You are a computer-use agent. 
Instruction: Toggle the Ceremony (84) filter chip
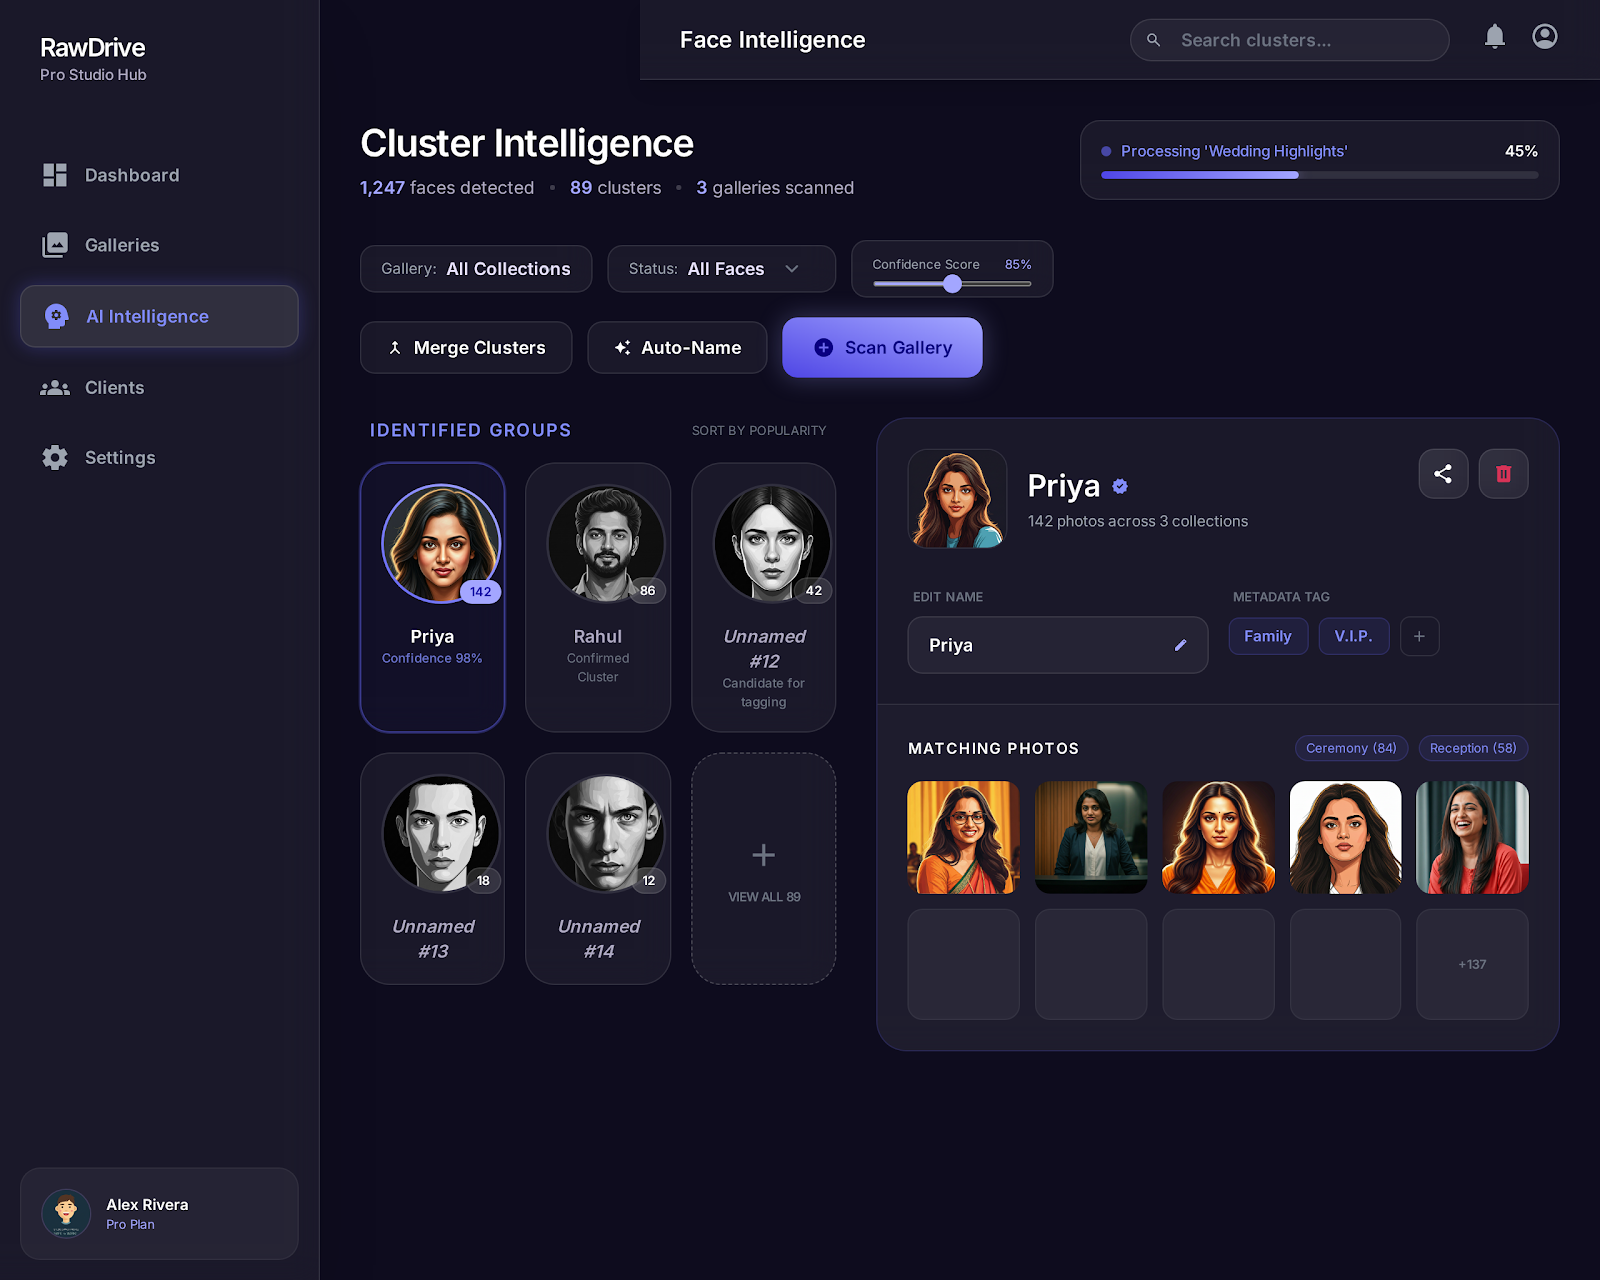coord(1350,748)
